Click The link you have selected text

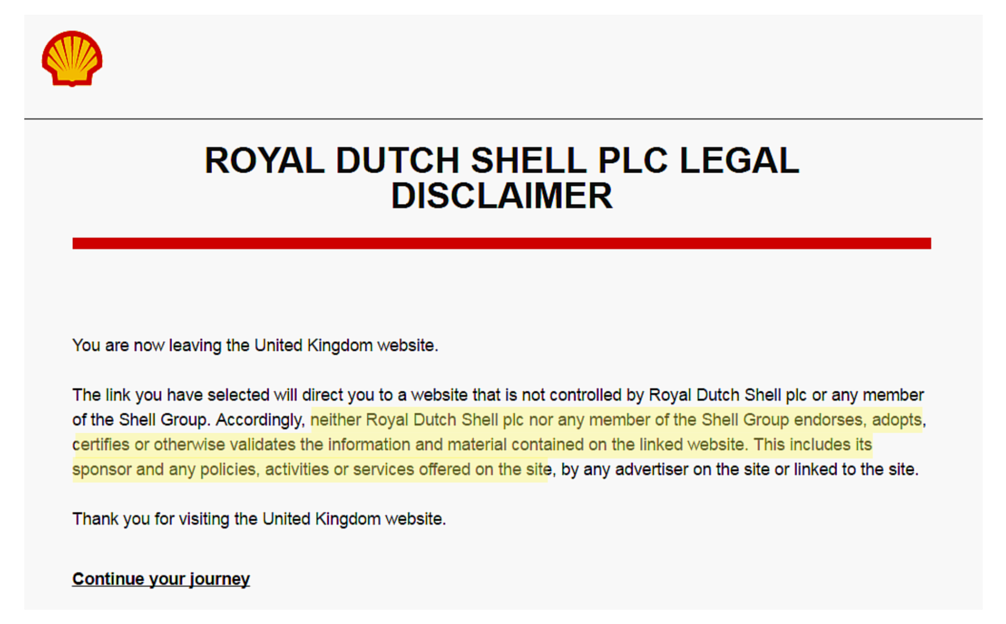[171, 395]
